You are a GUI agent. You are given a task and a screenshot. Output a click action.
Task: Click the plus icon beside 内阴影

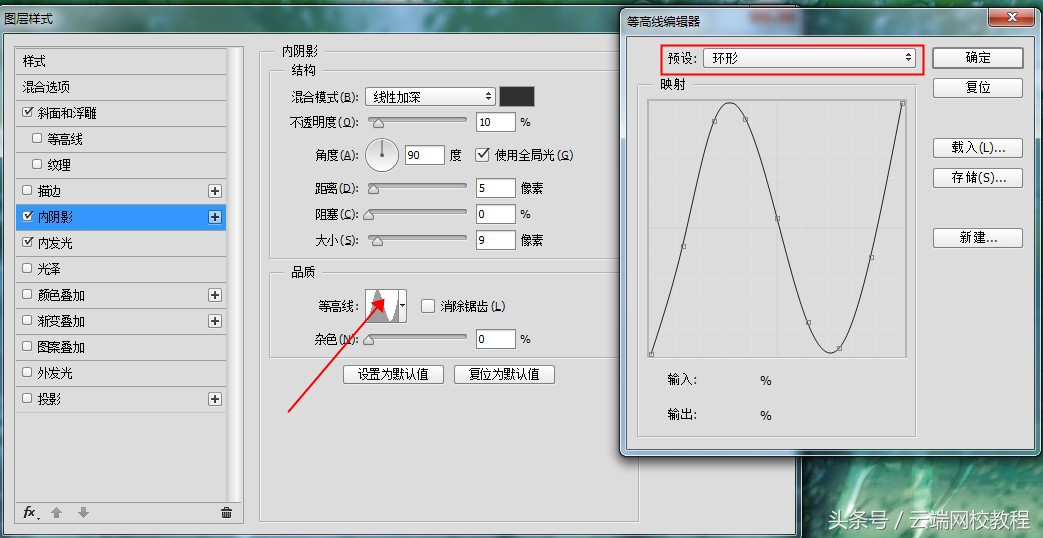click(x=215, y=217)
